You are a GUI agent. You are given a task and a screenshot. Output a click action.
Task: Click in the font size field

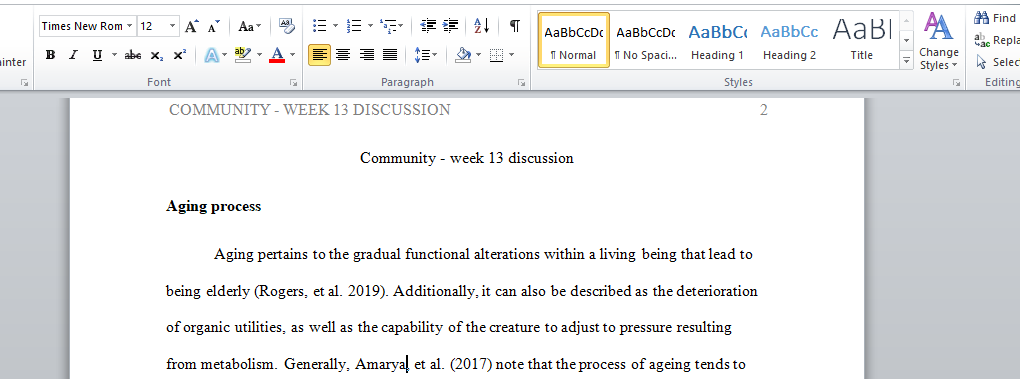point(152,26)
